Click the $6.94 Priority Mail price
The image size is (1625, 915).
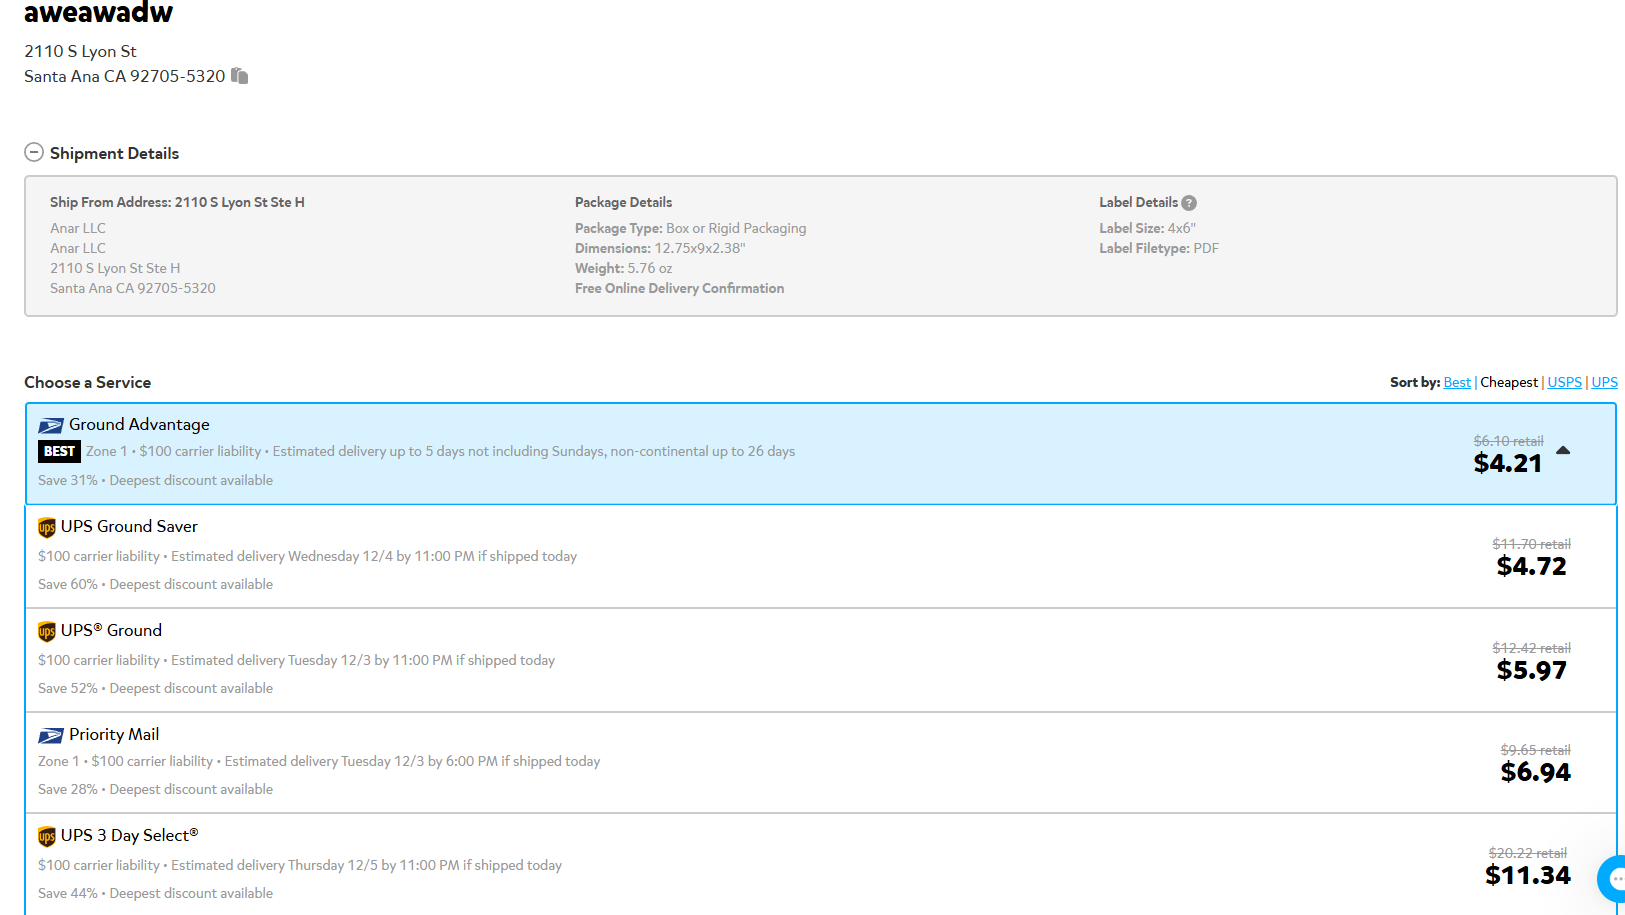tap(1536, 772)
